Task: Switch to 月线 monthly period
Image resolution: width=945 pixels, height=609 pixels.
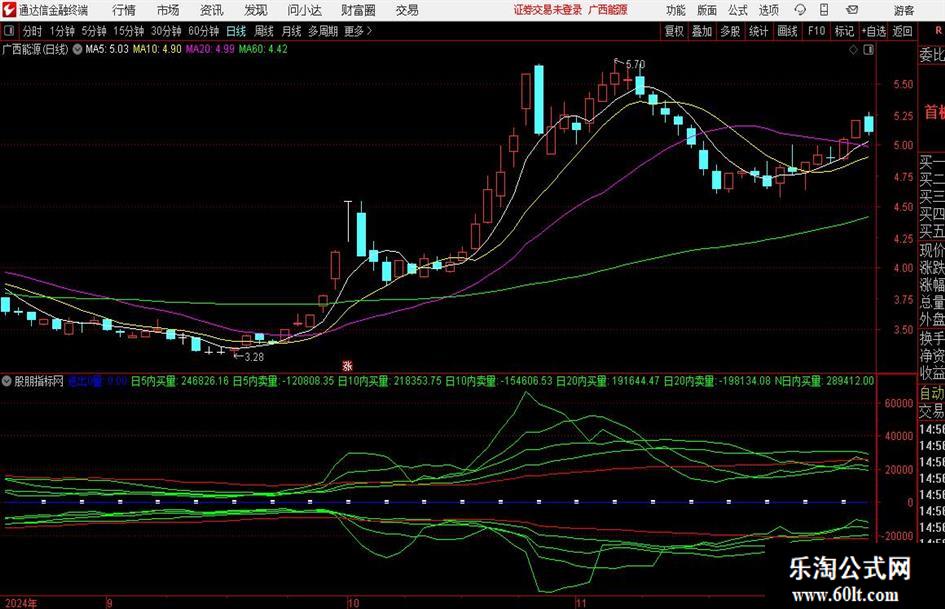Action: point(292,31)
